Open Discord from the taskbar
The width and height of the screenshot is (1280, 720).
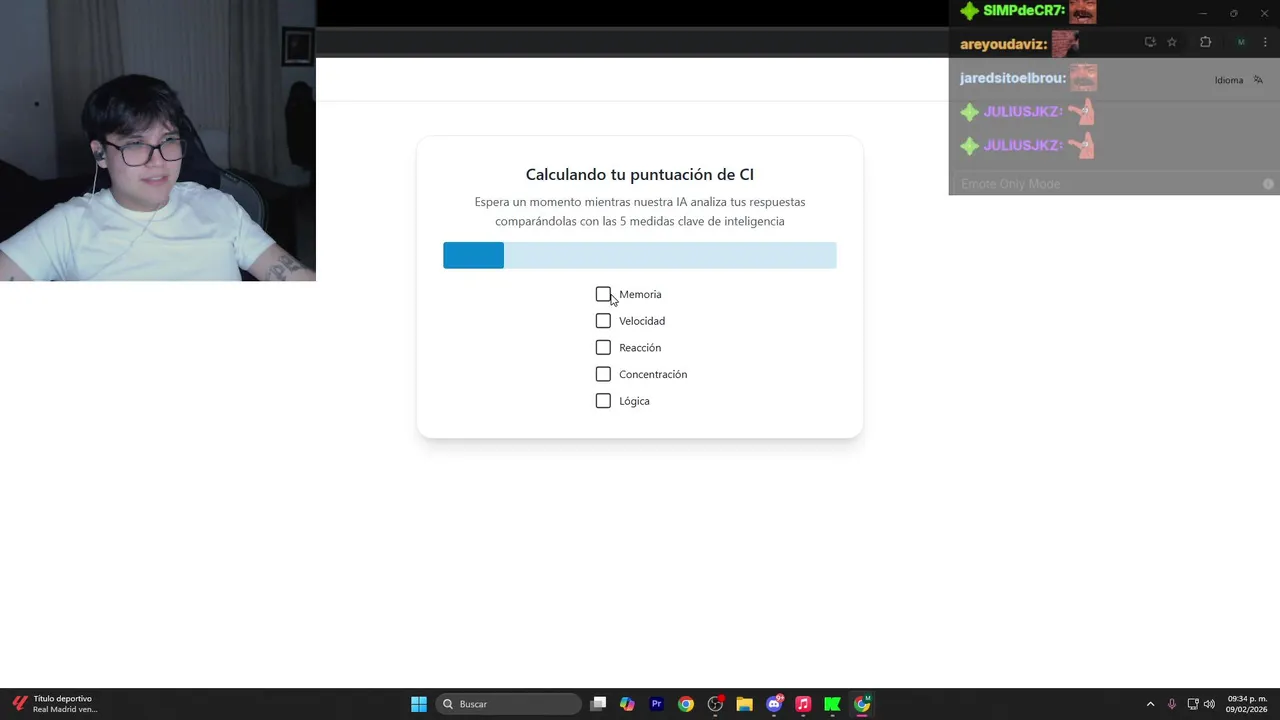(x=774, y=704)
